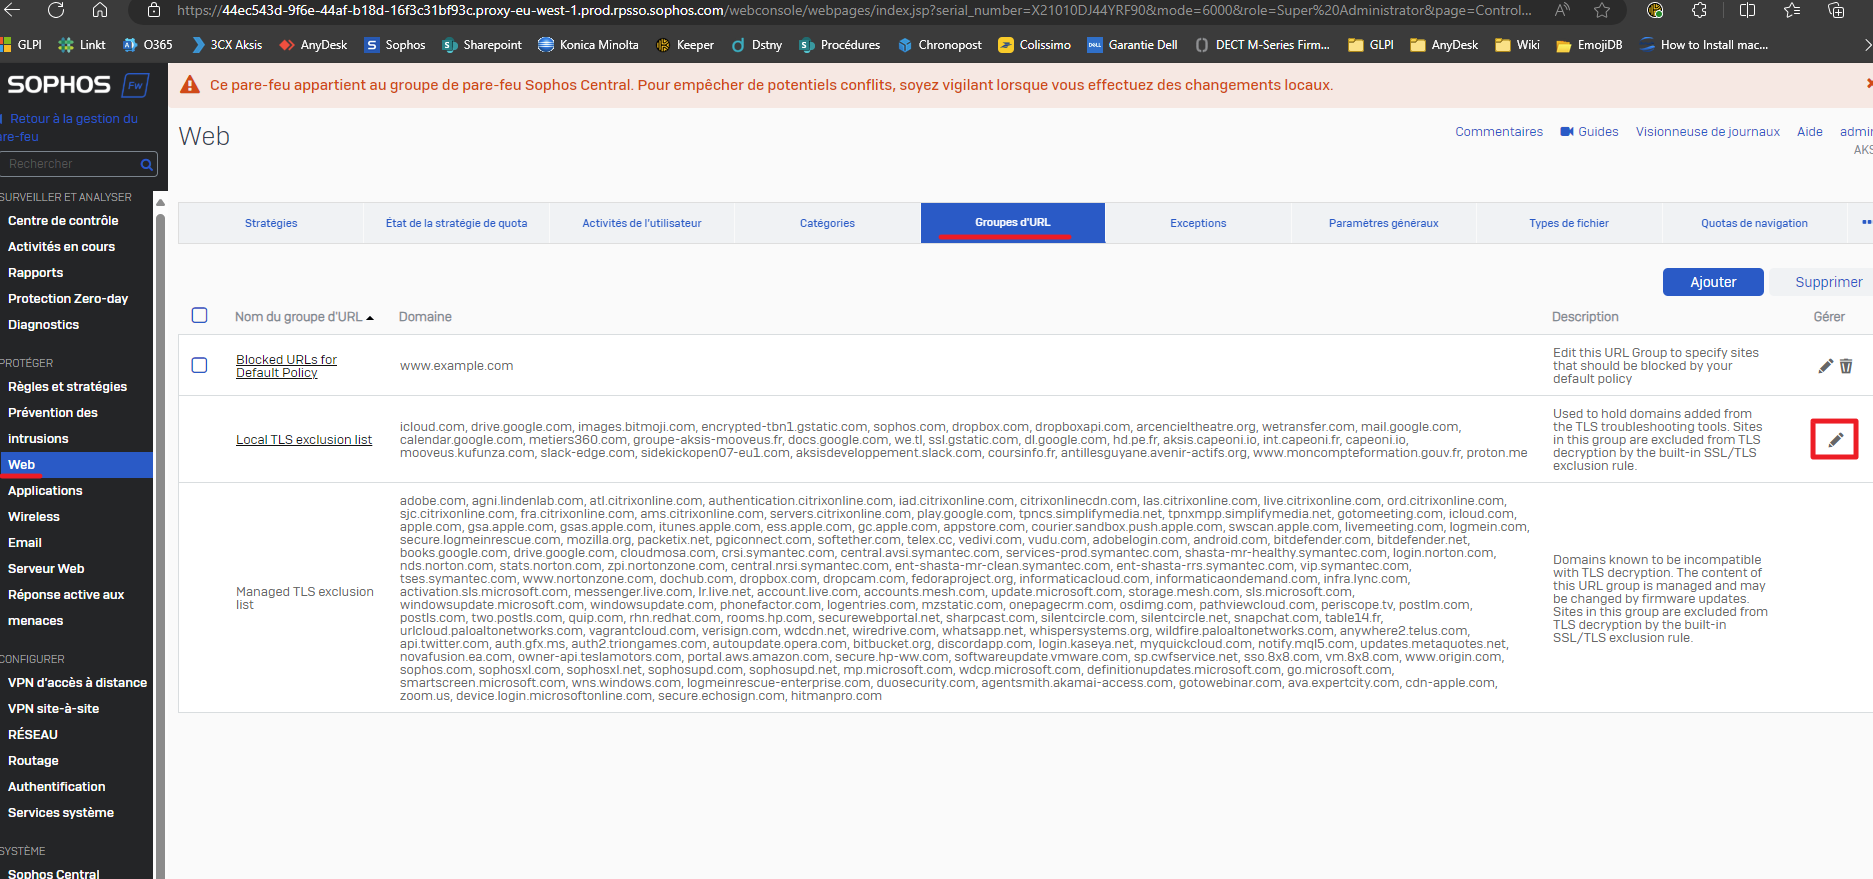The width and height of the screenshot is (1873, 879).
Task: Open VPN site-à-site in sidebar
Action: point(53,709)
